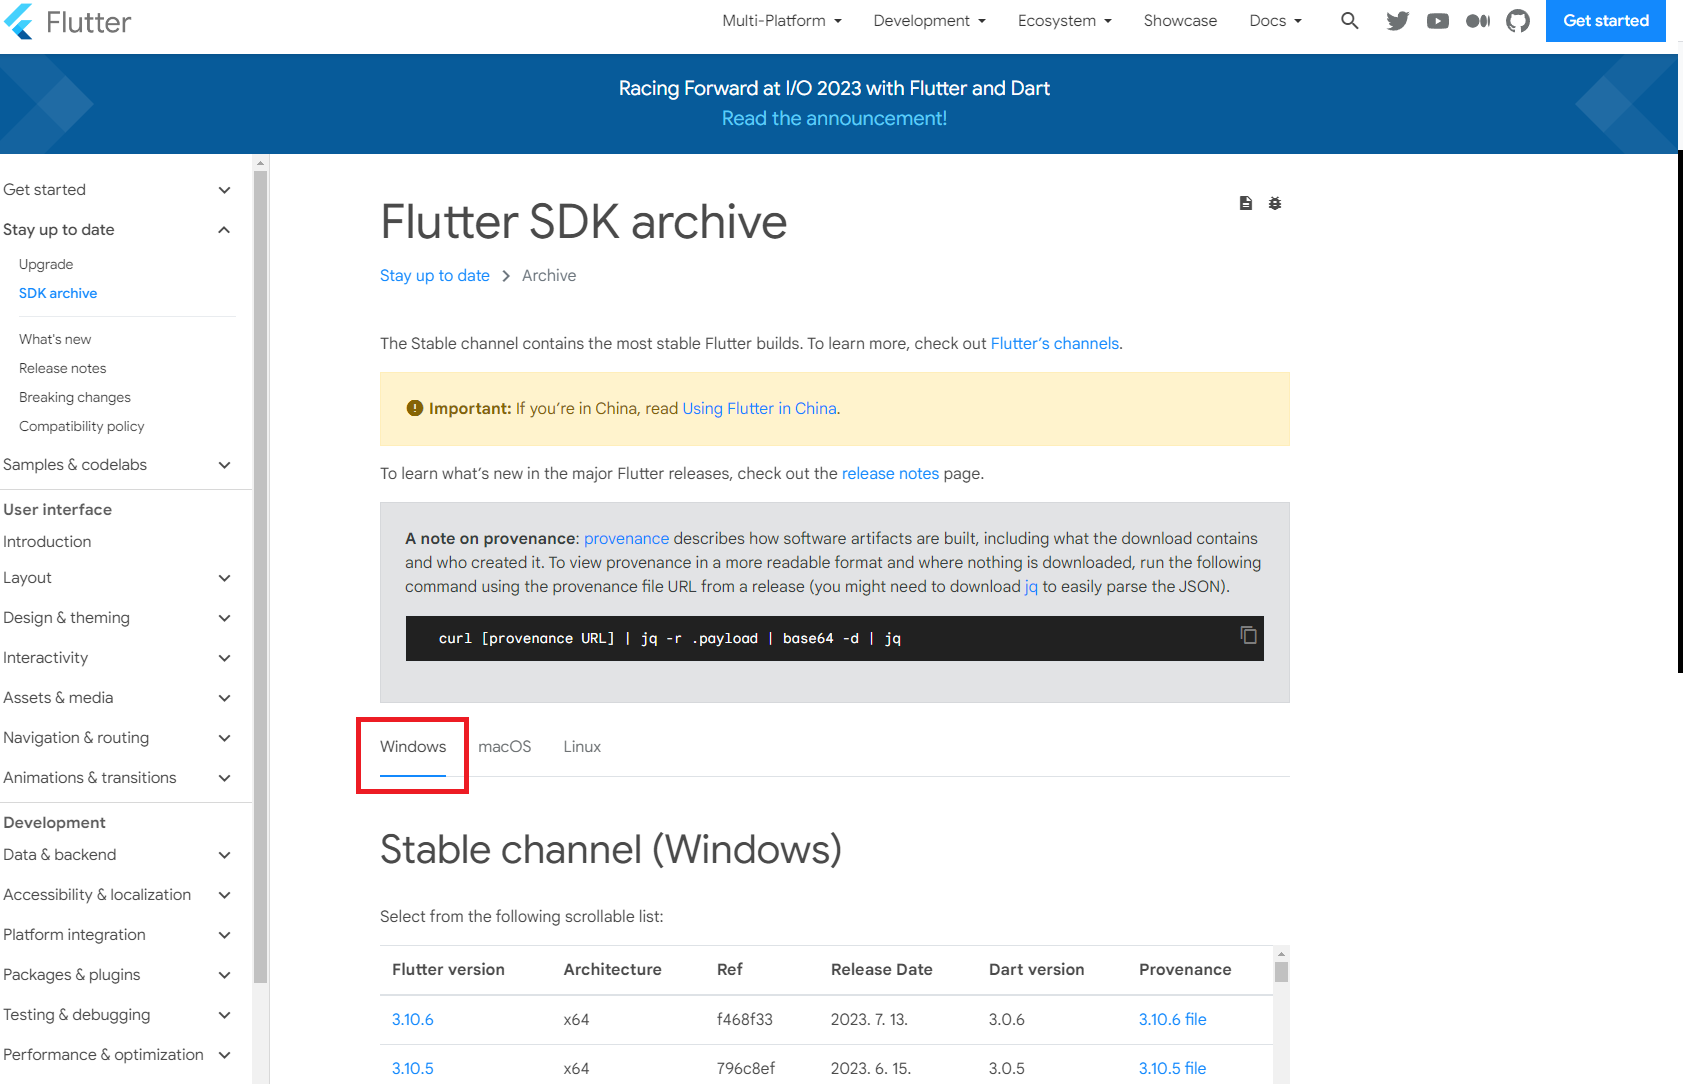
Task: Expand Samples & codelabs section
Action: coord(224,465)
